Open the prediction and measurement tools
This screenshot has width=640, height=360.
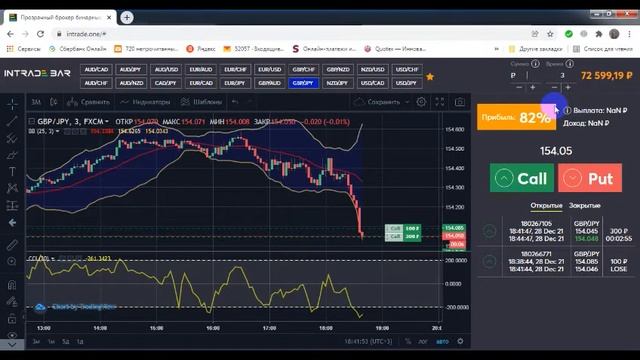(12, 205)
